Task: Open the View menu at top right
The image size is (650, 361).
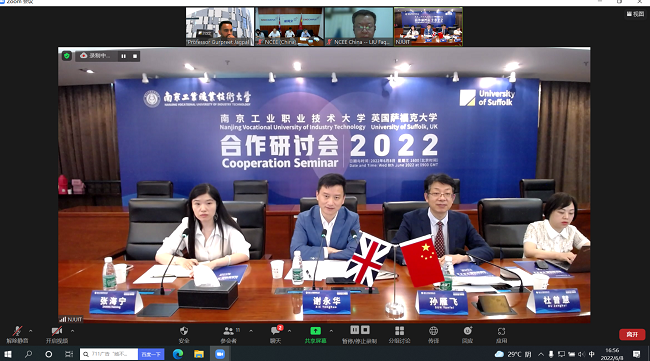Action: 635,14
